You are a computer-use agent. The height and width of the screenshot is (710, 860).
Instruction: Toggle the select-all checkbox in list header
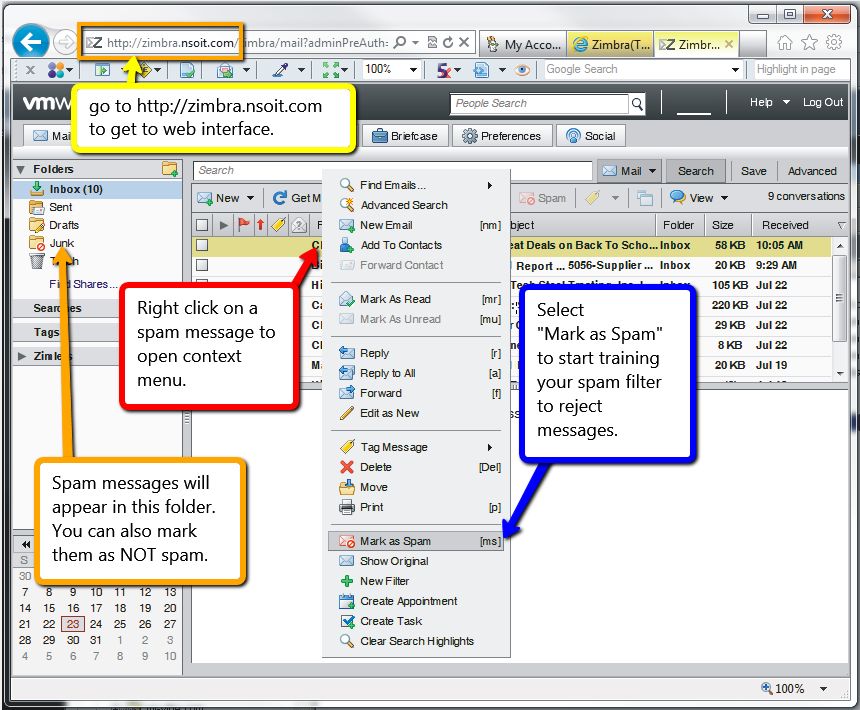click(x=202, y=225)
